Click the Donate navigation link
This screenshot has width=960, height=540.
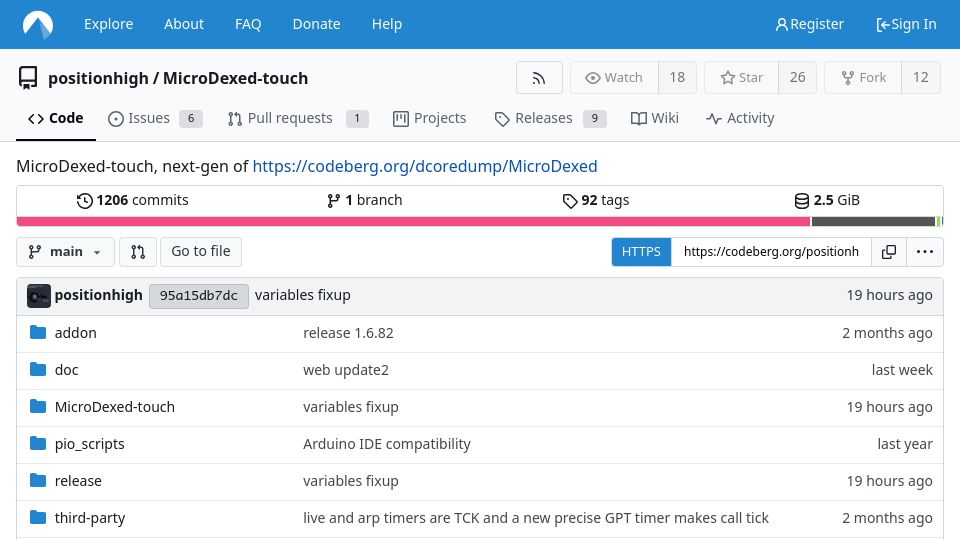tap(317, 24)
